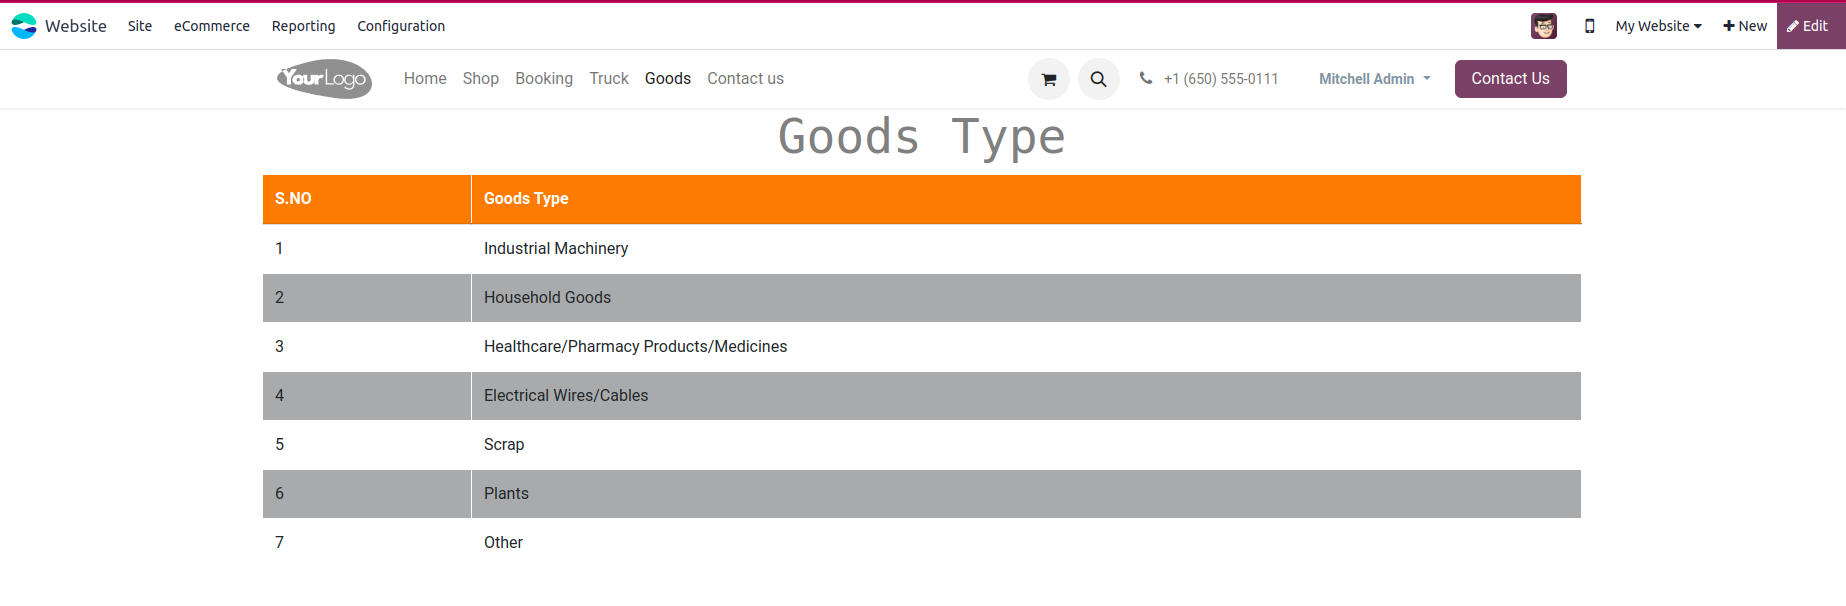
Task: Toggle the mobile preview icon
Action: [1589, 26]
